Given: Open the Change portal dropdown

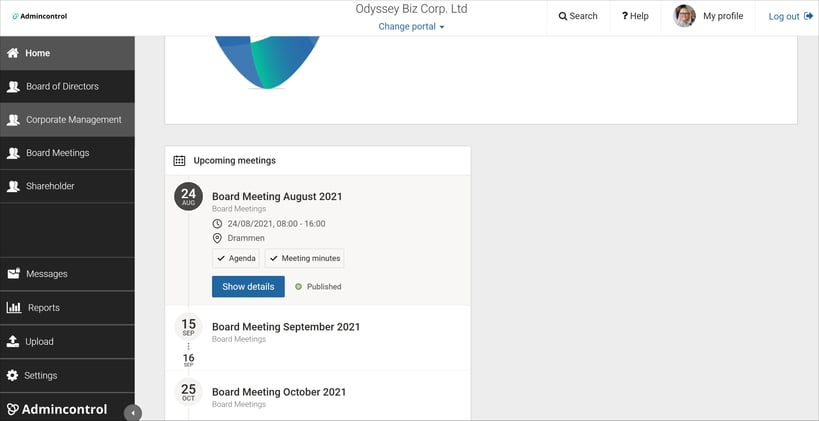Looking at the screenshot, I should pyautogui.click(x=411, y=27).
